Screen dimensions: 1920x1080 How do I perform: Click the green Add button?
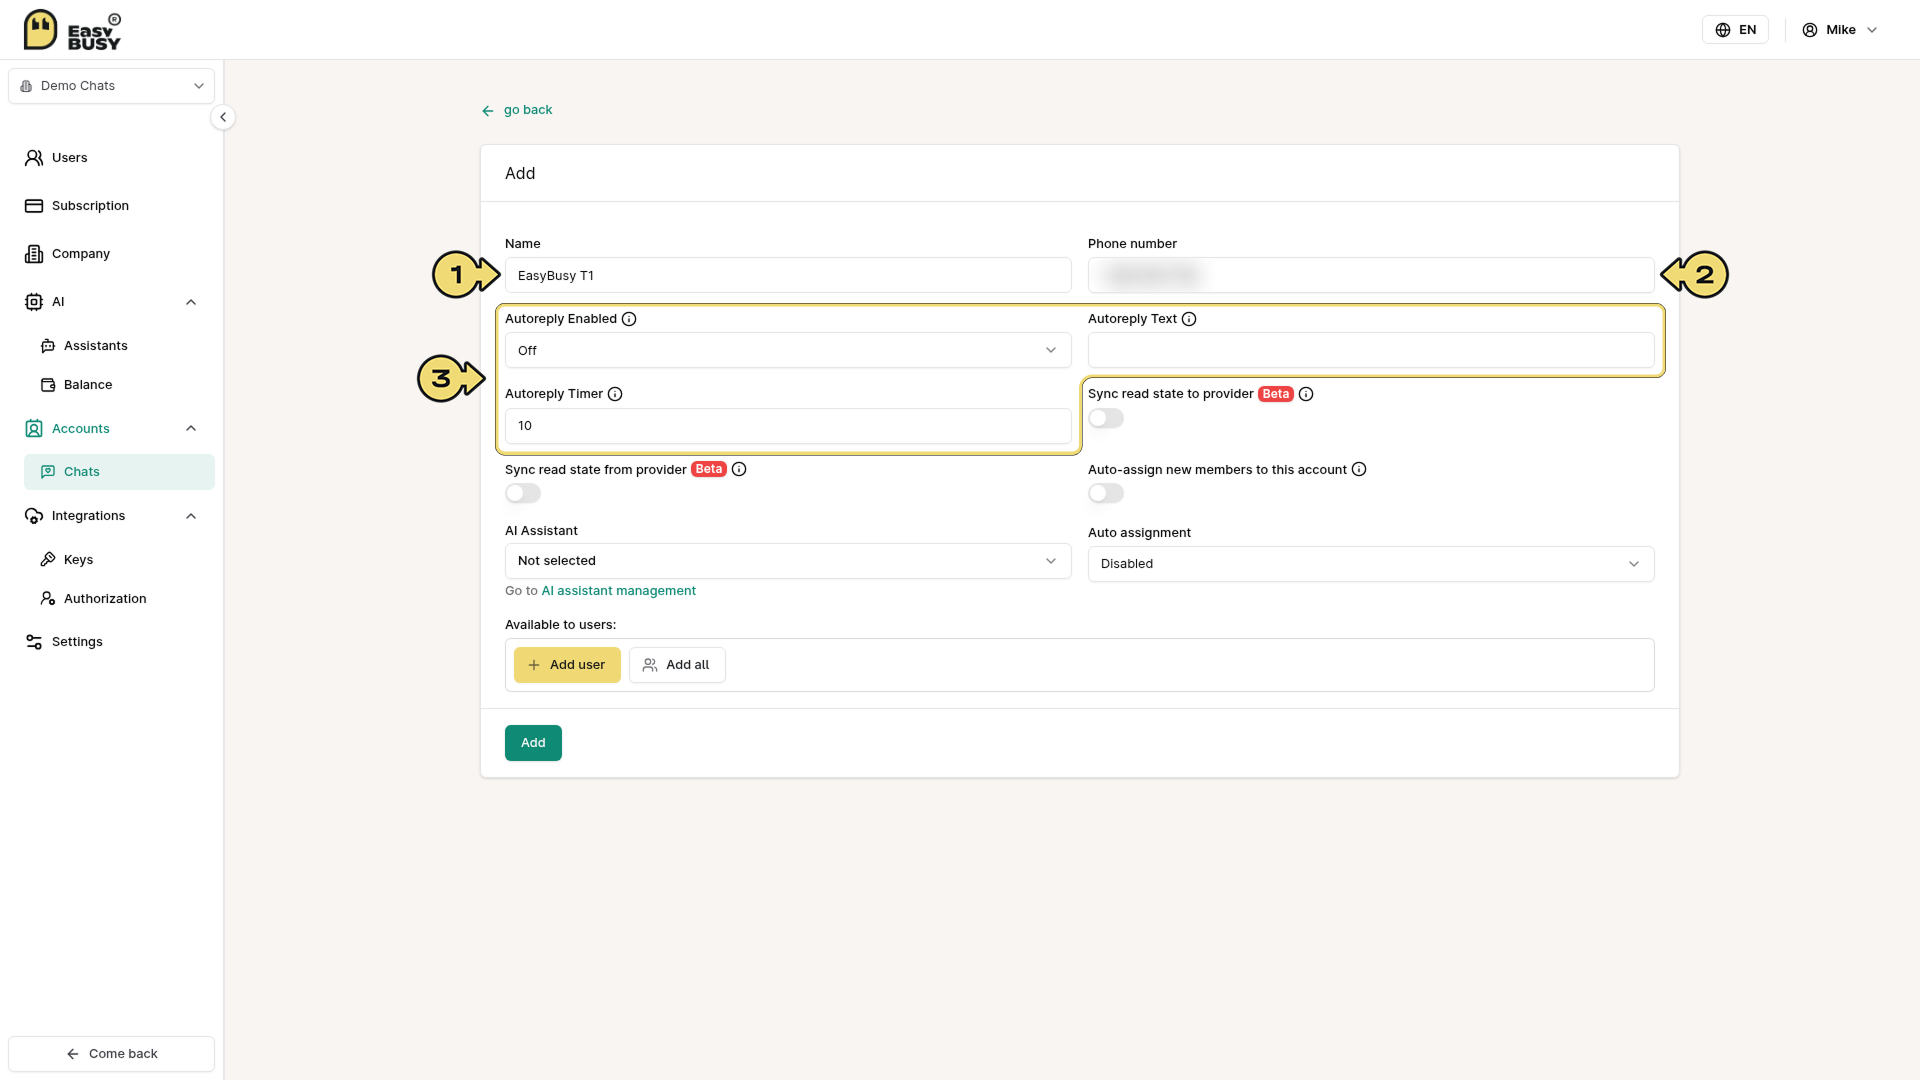[533, 743]
